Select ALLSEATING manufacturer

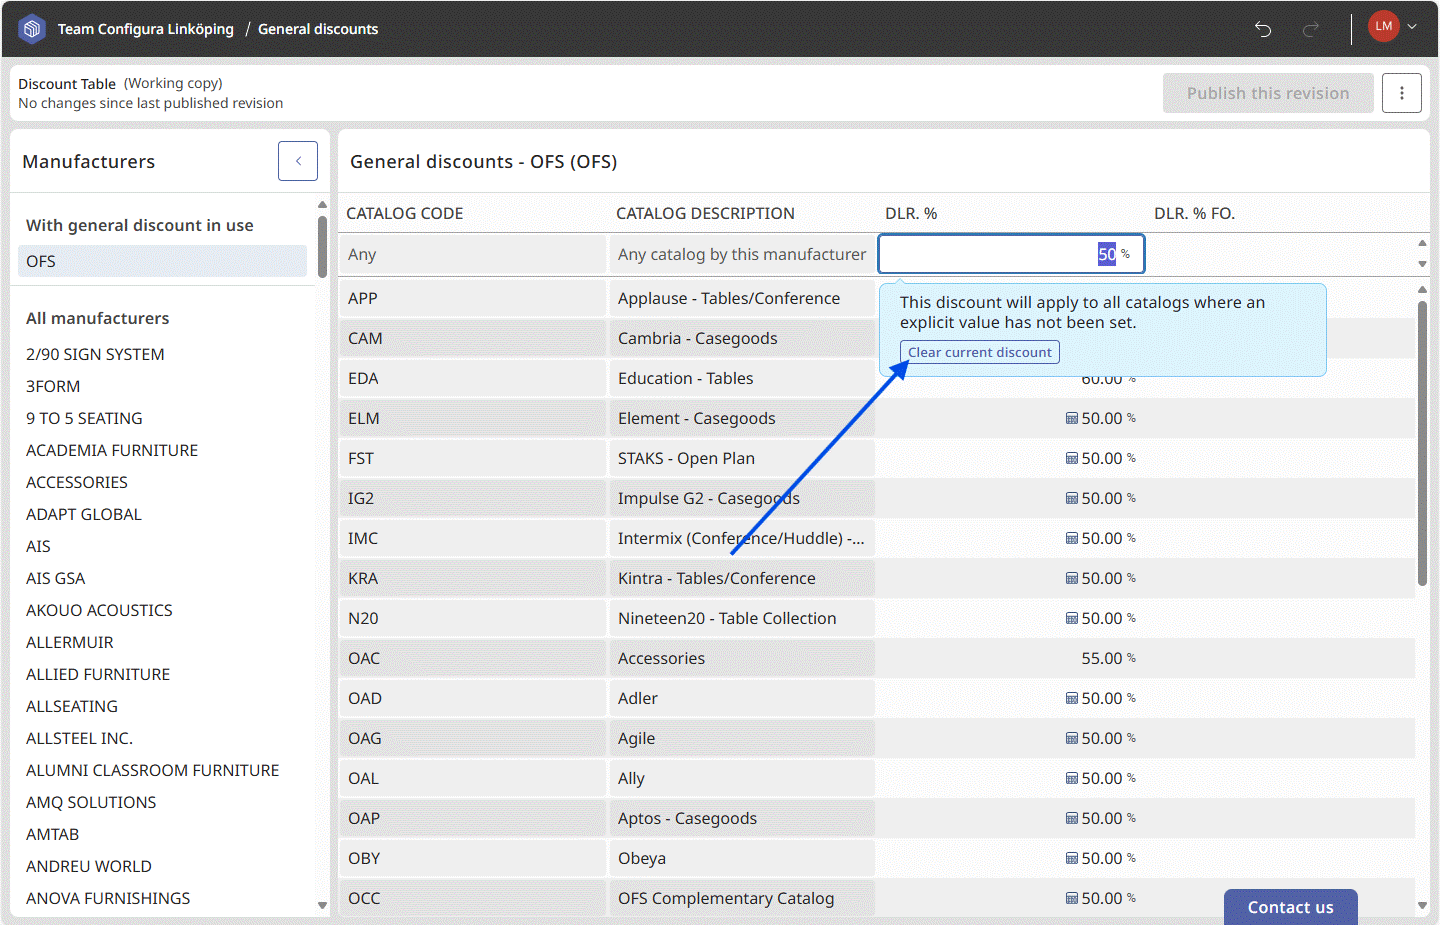(x=72, y=706)
